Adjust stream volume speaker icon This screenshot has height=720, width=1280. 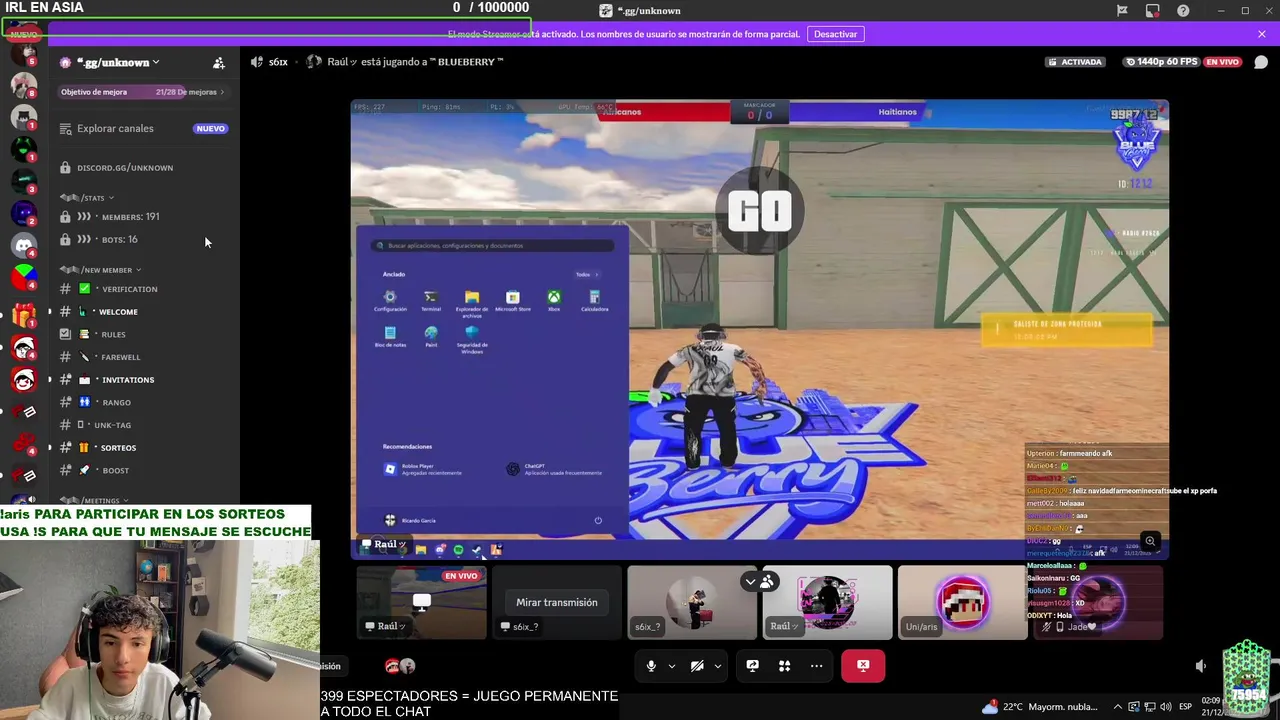[1201, 666]
